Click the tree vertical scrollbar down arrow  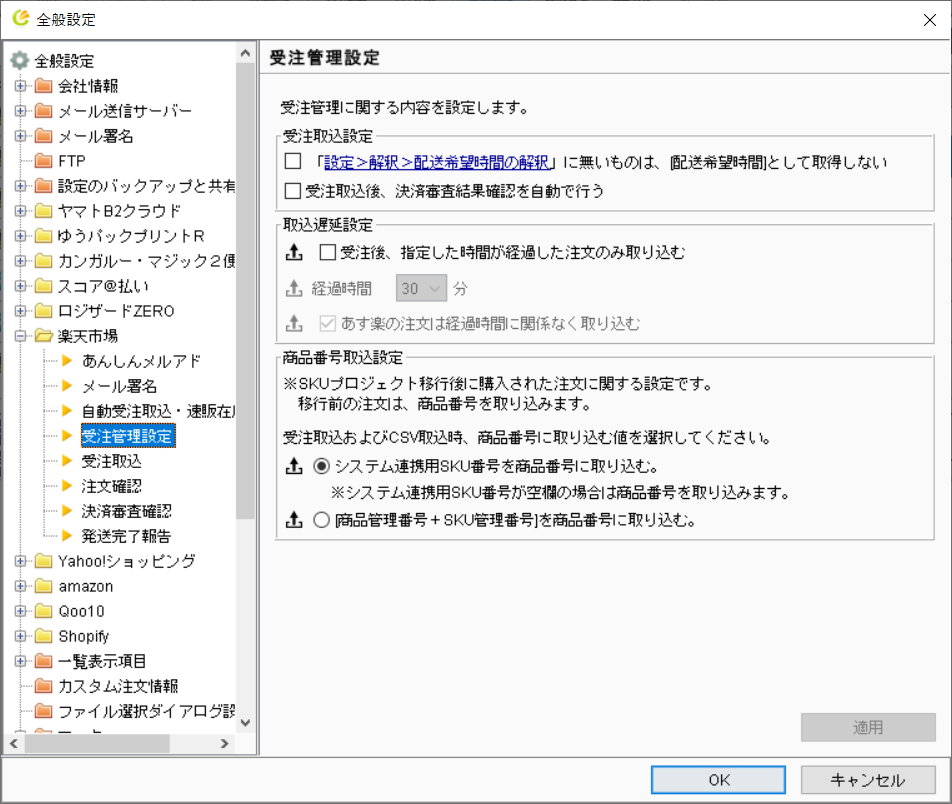[x=245, y=723]
